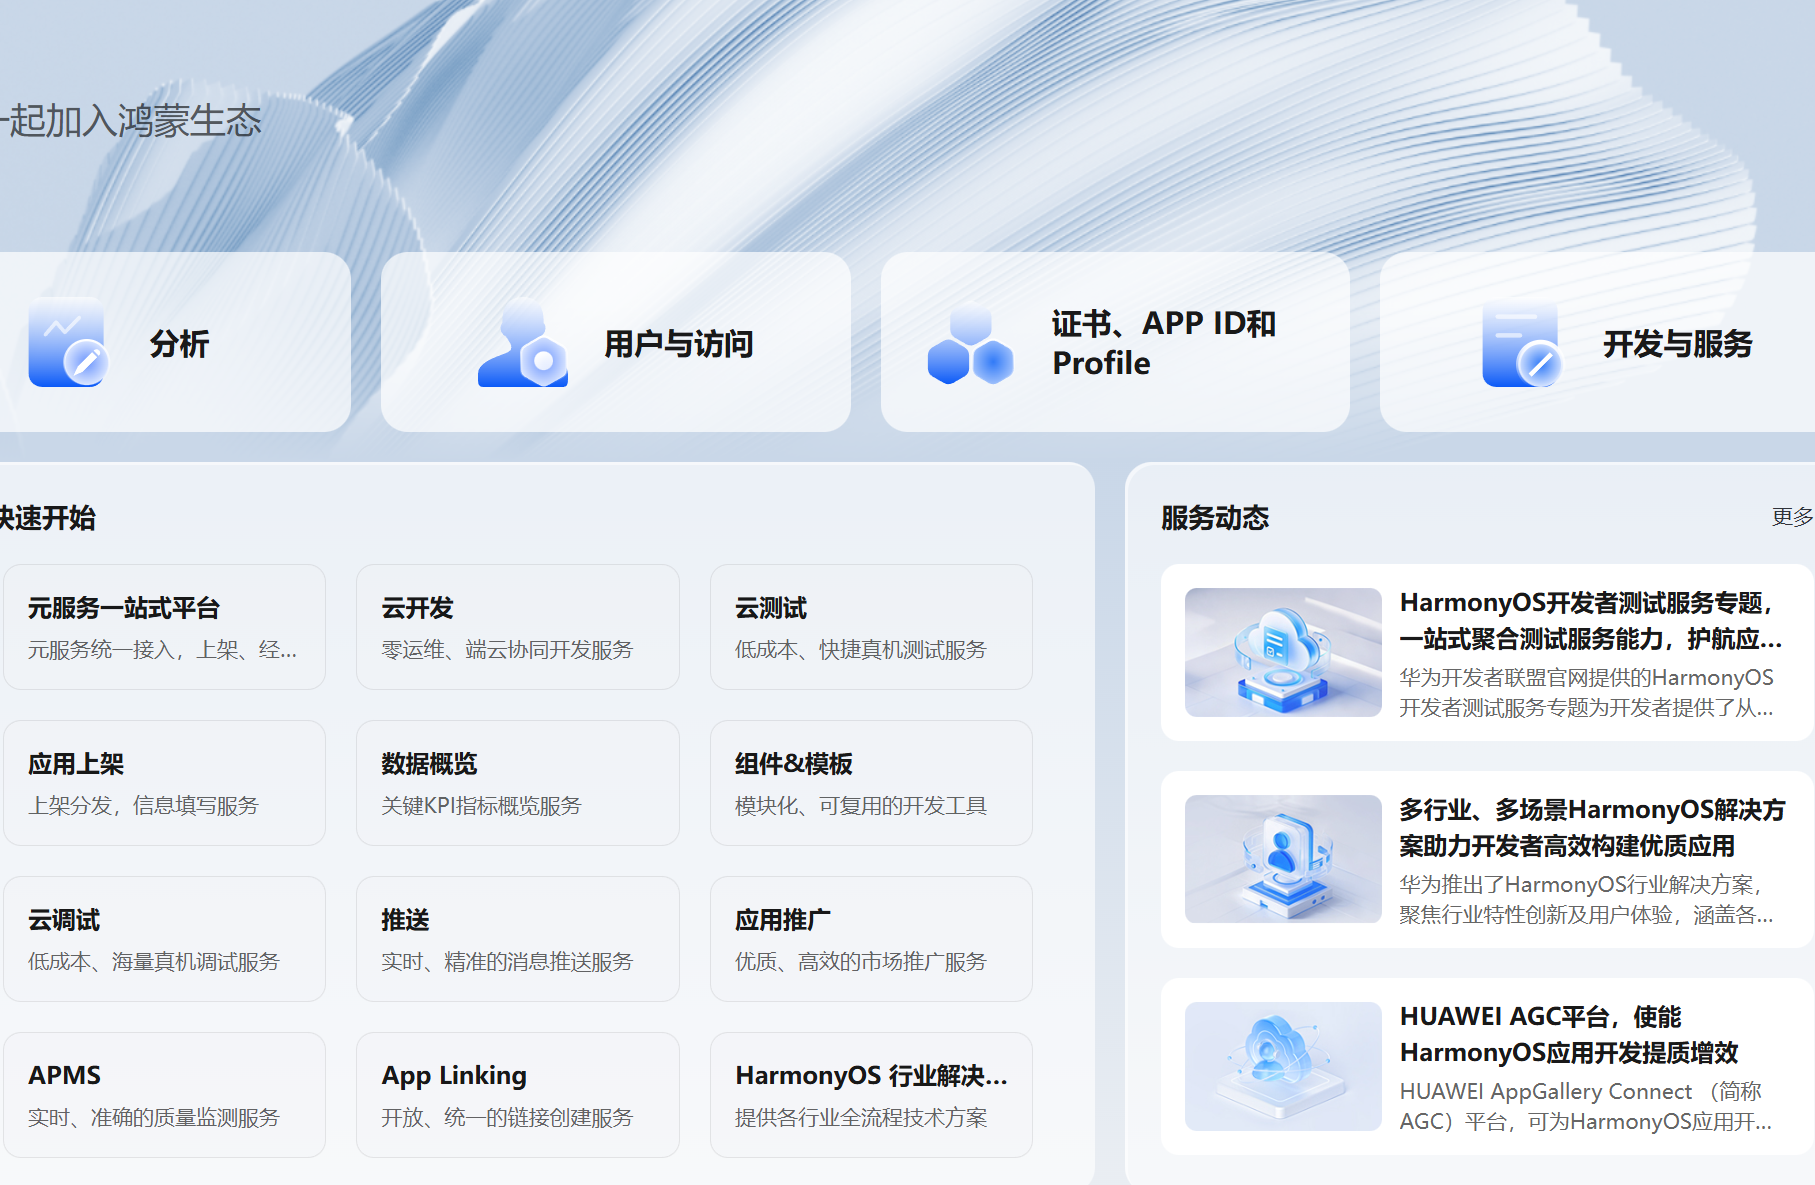
Task: Read the HUAWEI AGC平台，使能 article title
Action: (1569, 1035)
